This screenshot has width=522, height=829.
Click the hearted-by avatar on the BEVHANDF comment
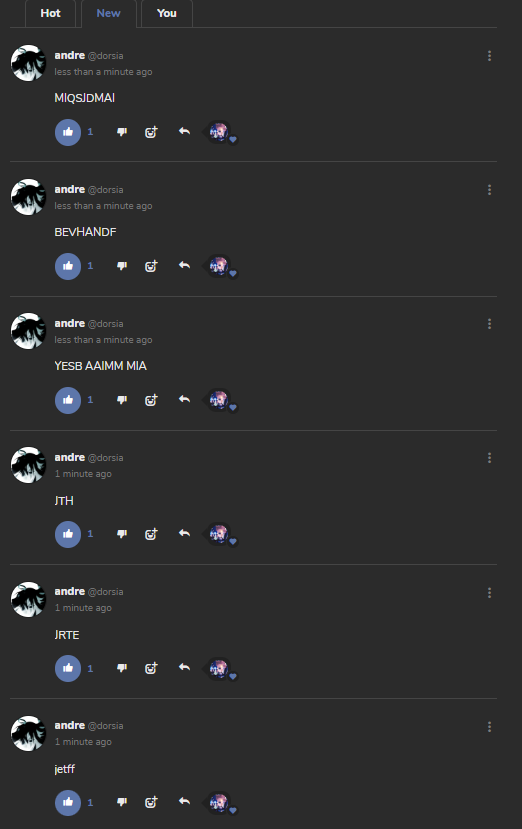(x=218, y=265)
